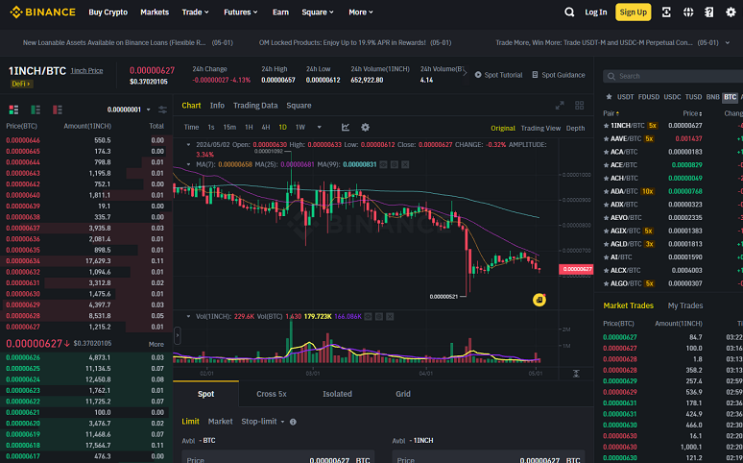The height and width of the screenshot is (463, 743).
Task: Open the search magnifier icon in header
Action: point(569,12)
